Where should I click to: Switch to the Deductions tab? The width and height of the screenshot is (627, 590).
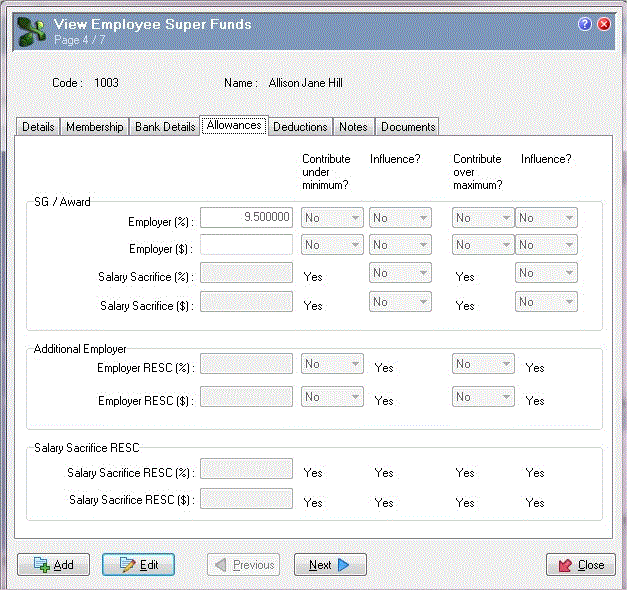[300, 127]
